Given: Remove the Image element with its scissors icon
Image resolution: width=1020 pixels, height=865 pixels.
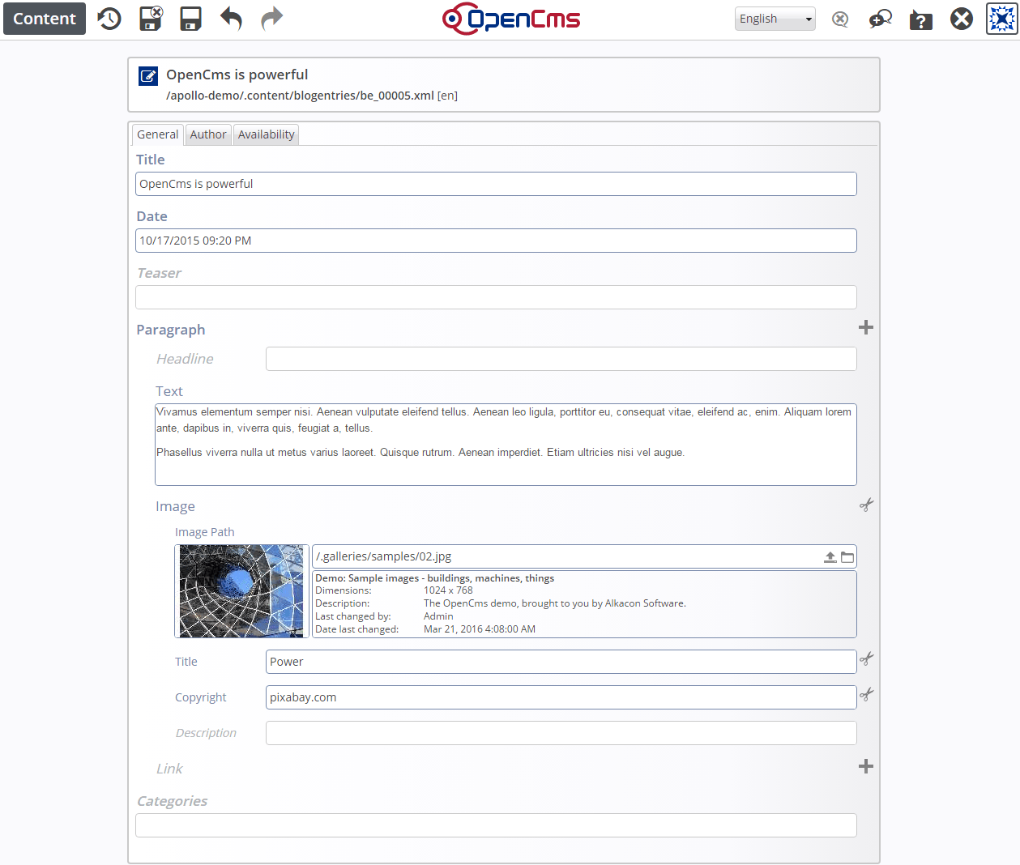Looking at the screenshot, I should click(x=866, y=504).
